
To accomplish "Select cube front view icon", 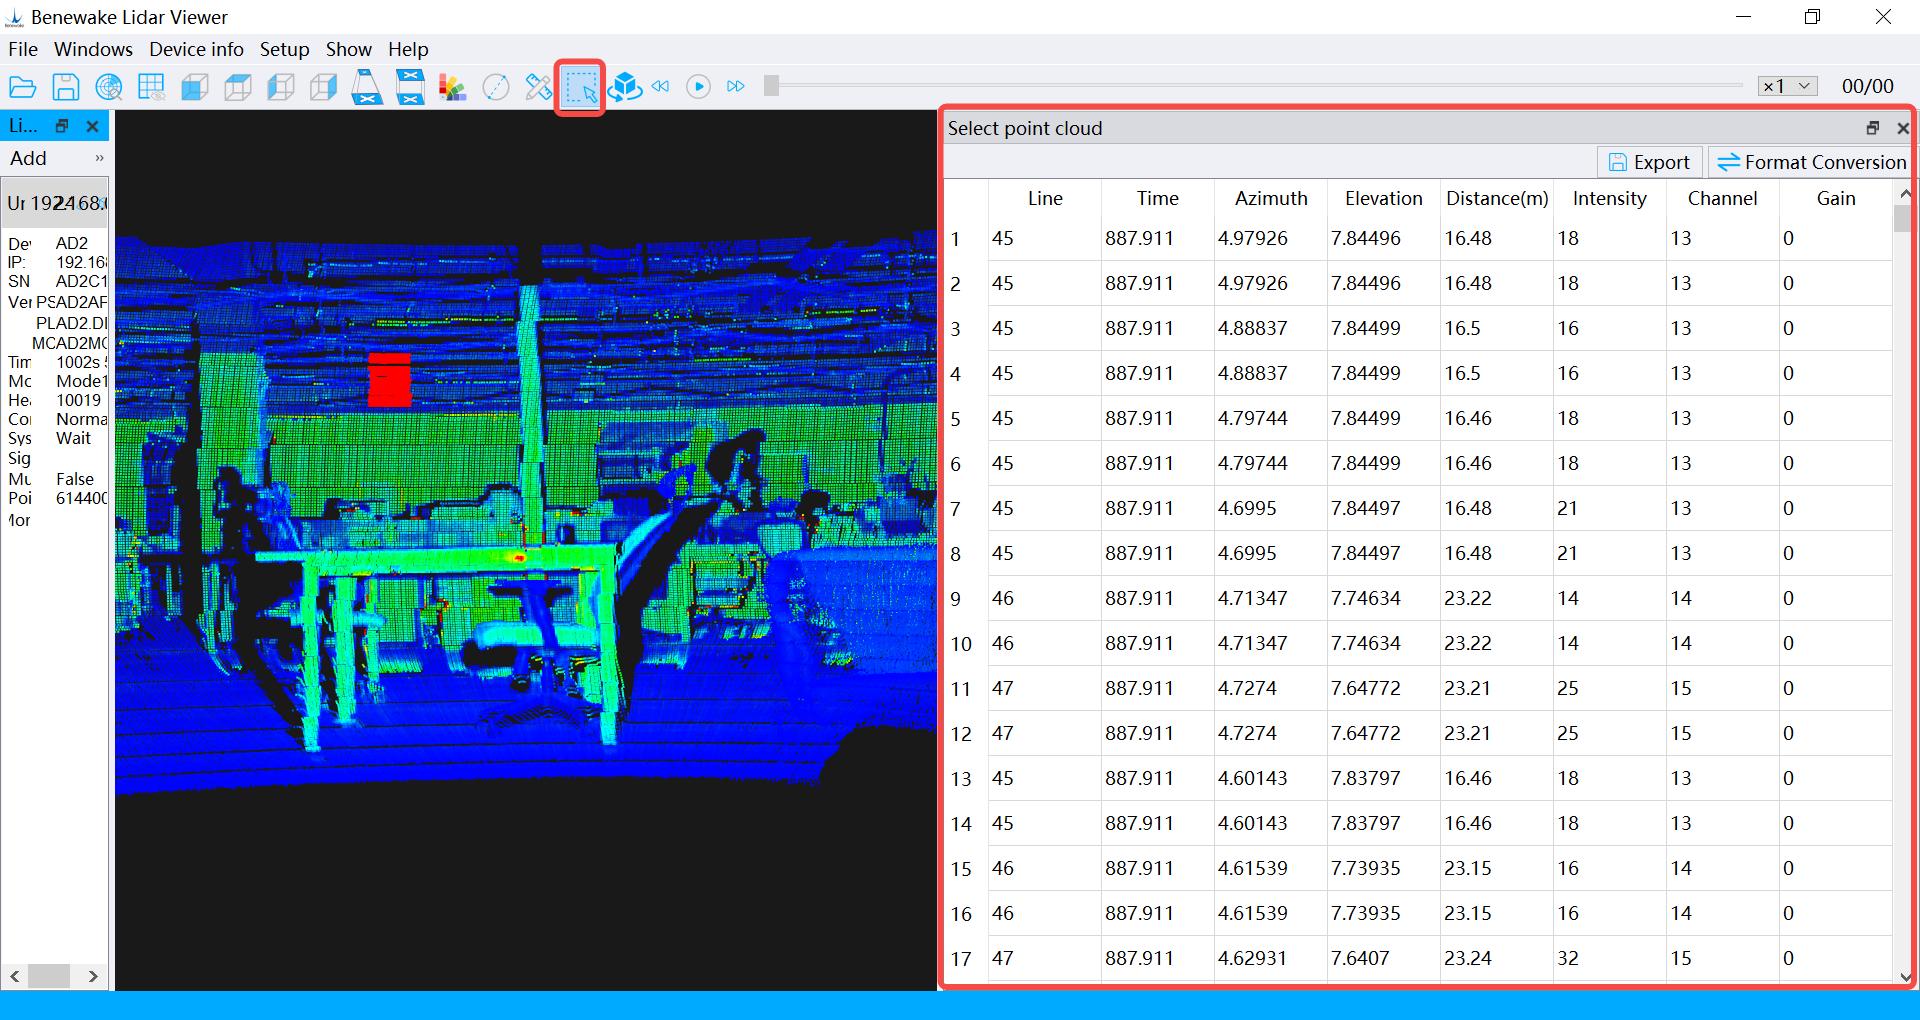I will click(195, 88).
